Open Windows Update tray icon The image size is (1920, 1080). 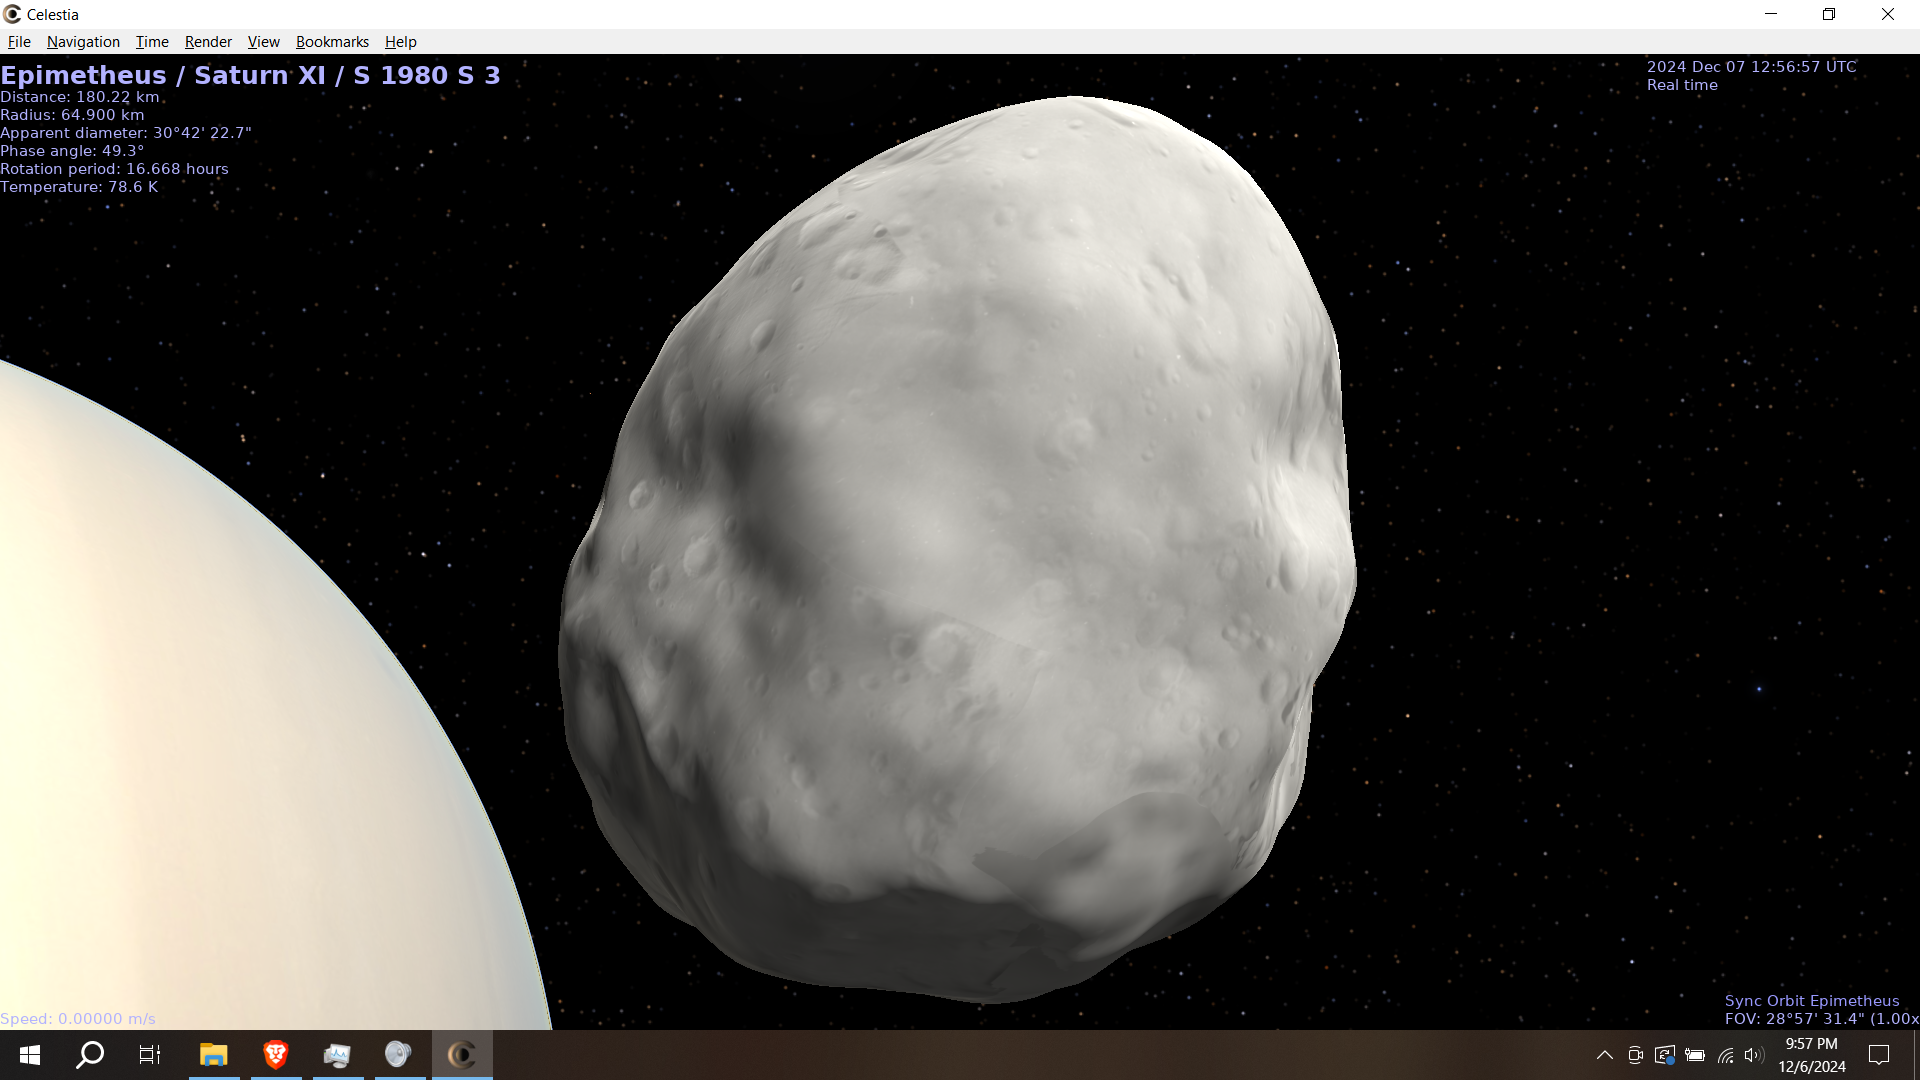point(1665,1055)
